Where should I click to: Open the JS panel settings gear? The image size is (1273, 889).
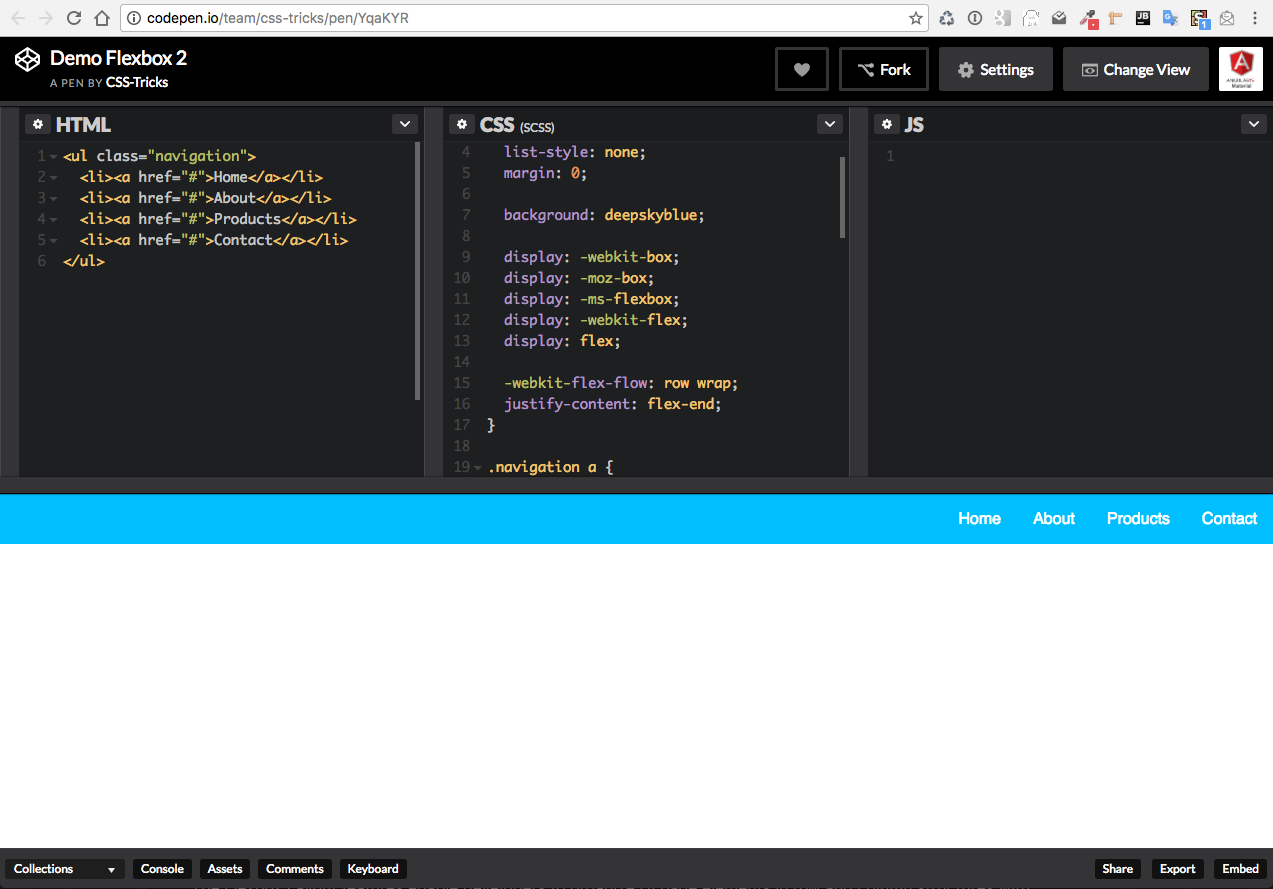click(887, 123)
